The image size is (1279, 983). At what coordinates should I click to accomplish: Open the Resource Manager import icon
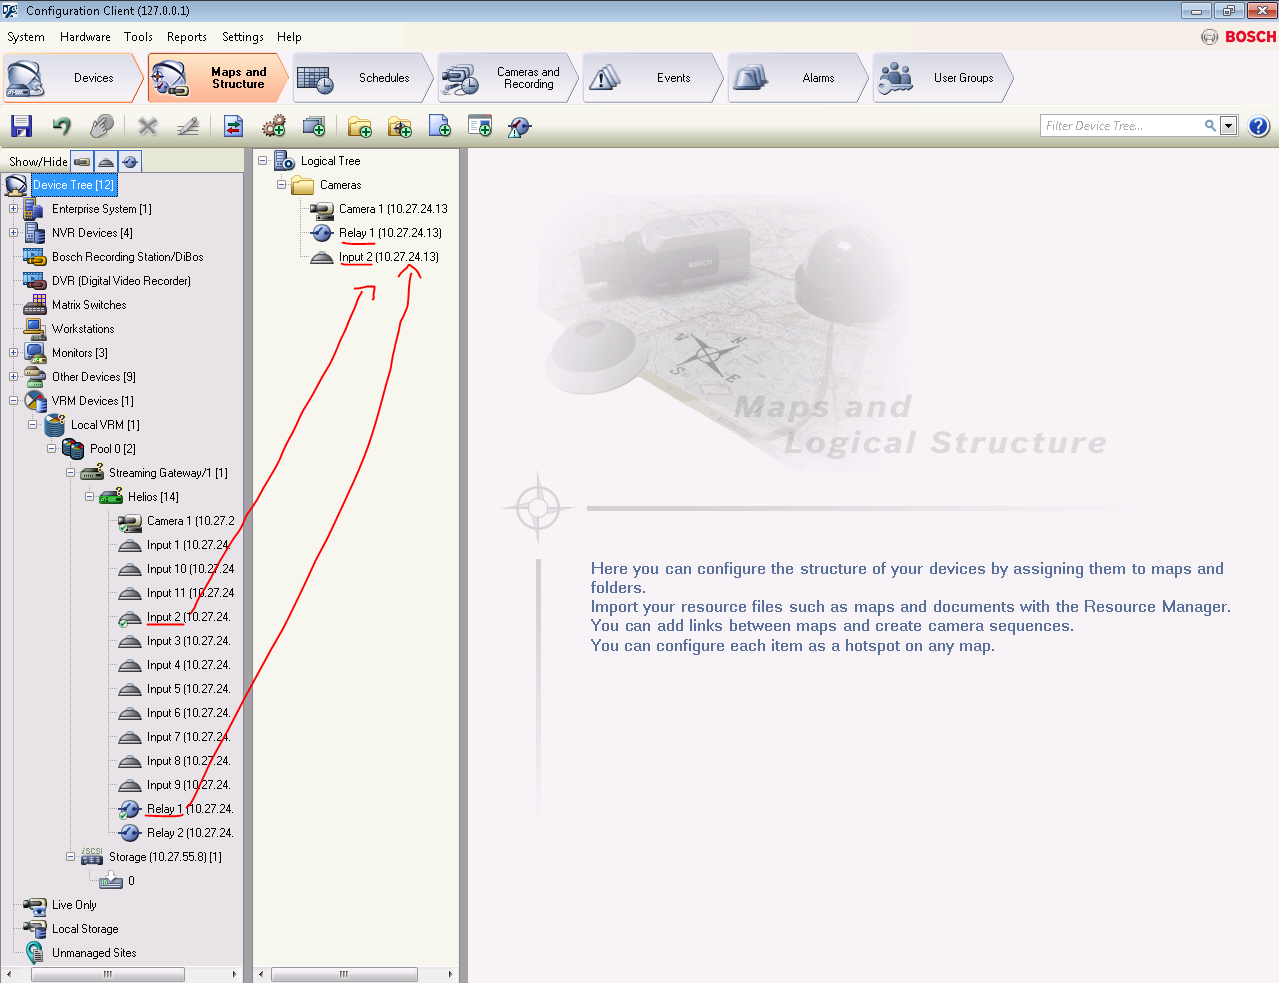[233, 126]
